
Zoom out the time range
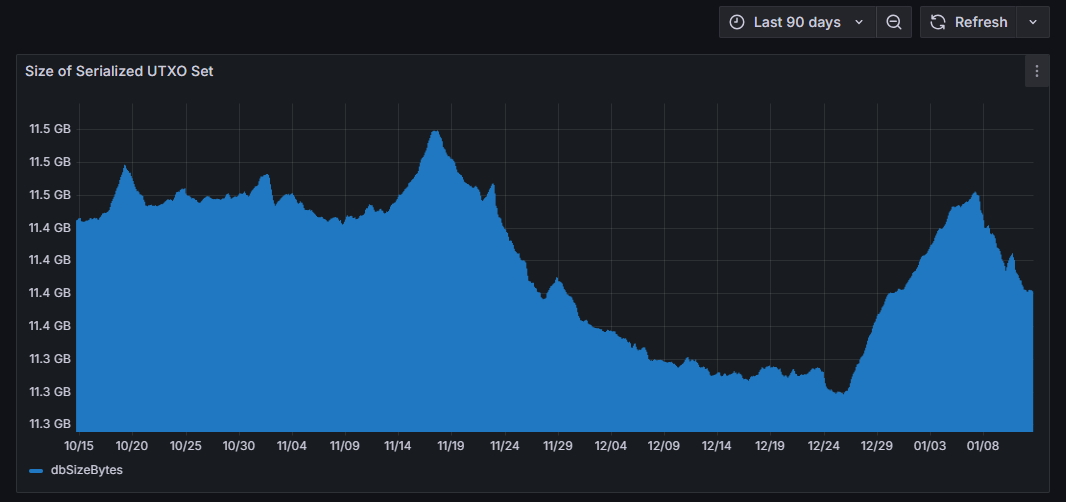point(894,22)
